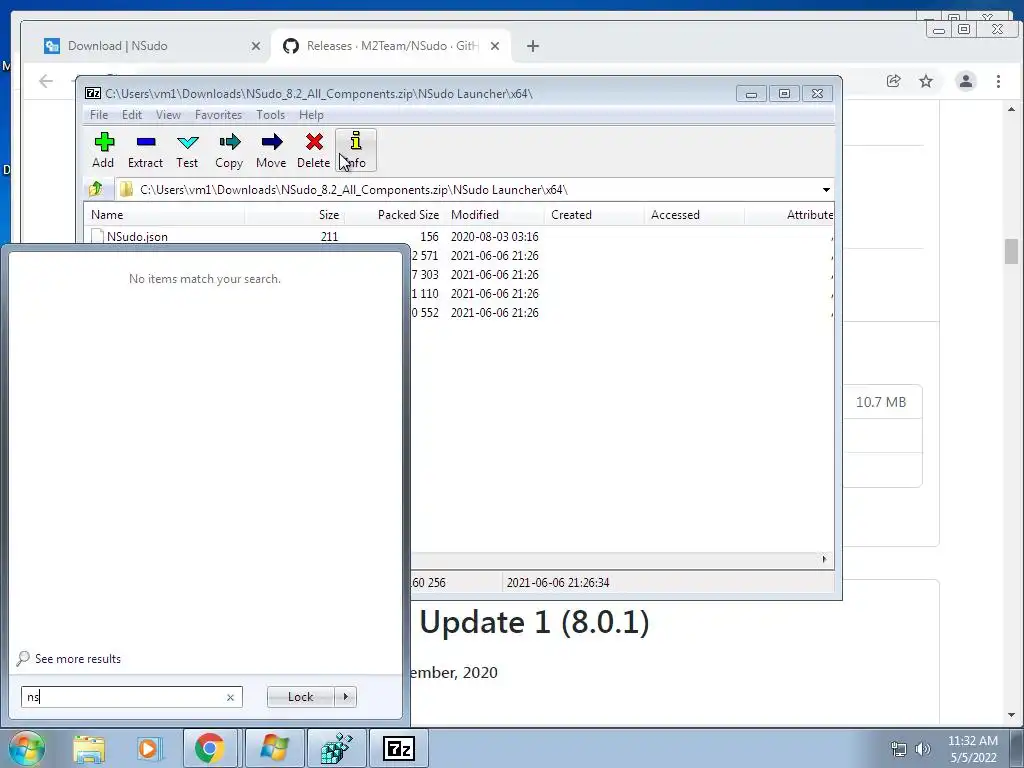
Task: Sort by the Modified column header
Action: coord(494,215)
